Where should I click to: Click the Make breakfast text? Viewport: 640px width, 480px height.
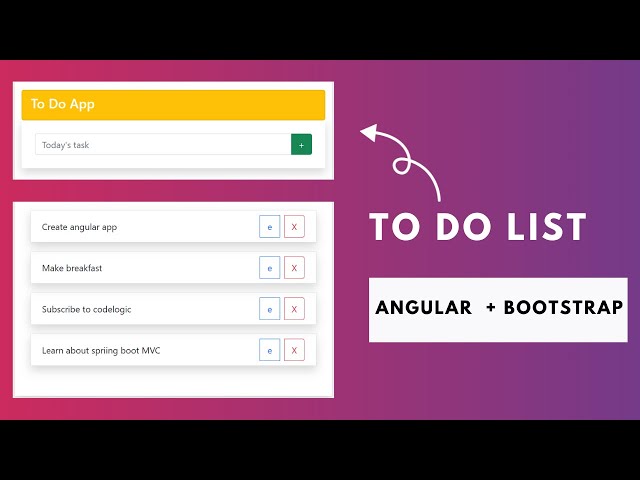(x=72, y=268)
